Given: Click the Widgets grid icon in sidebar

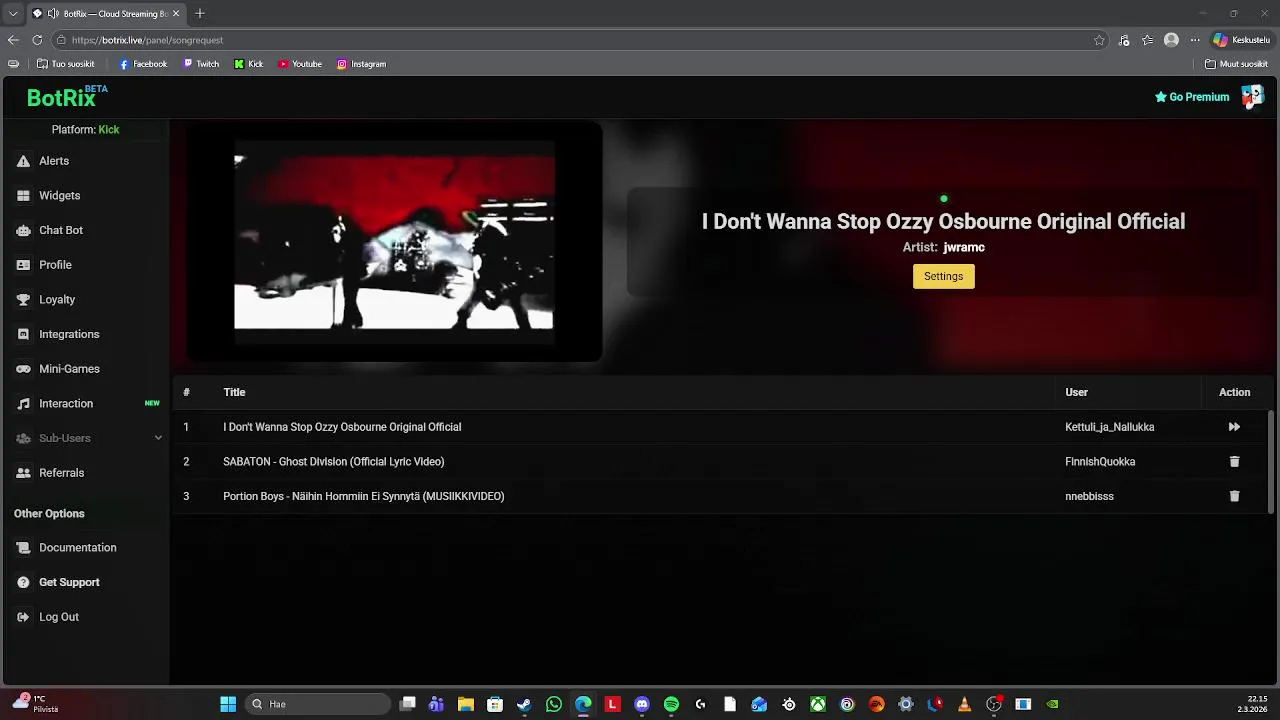Looking at the screenshot, I should [23, 196].
